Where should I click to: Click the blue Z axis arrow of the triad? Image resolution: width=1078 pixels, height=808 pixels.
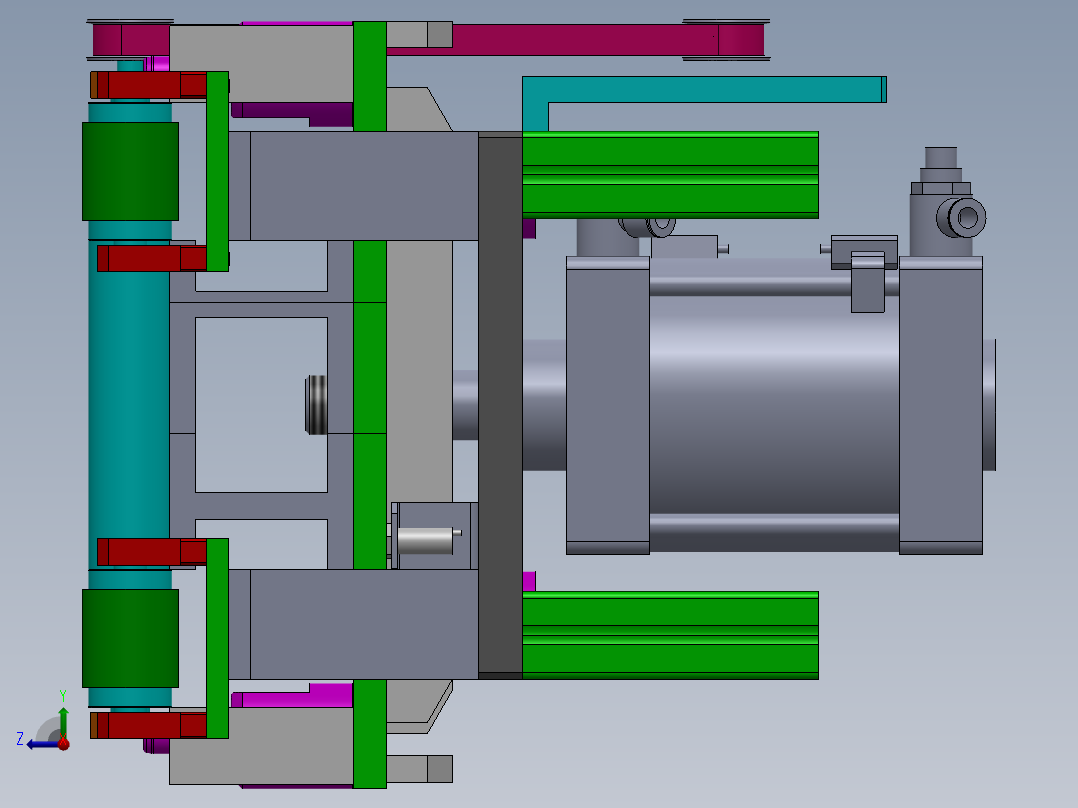(x=41, y=745)
